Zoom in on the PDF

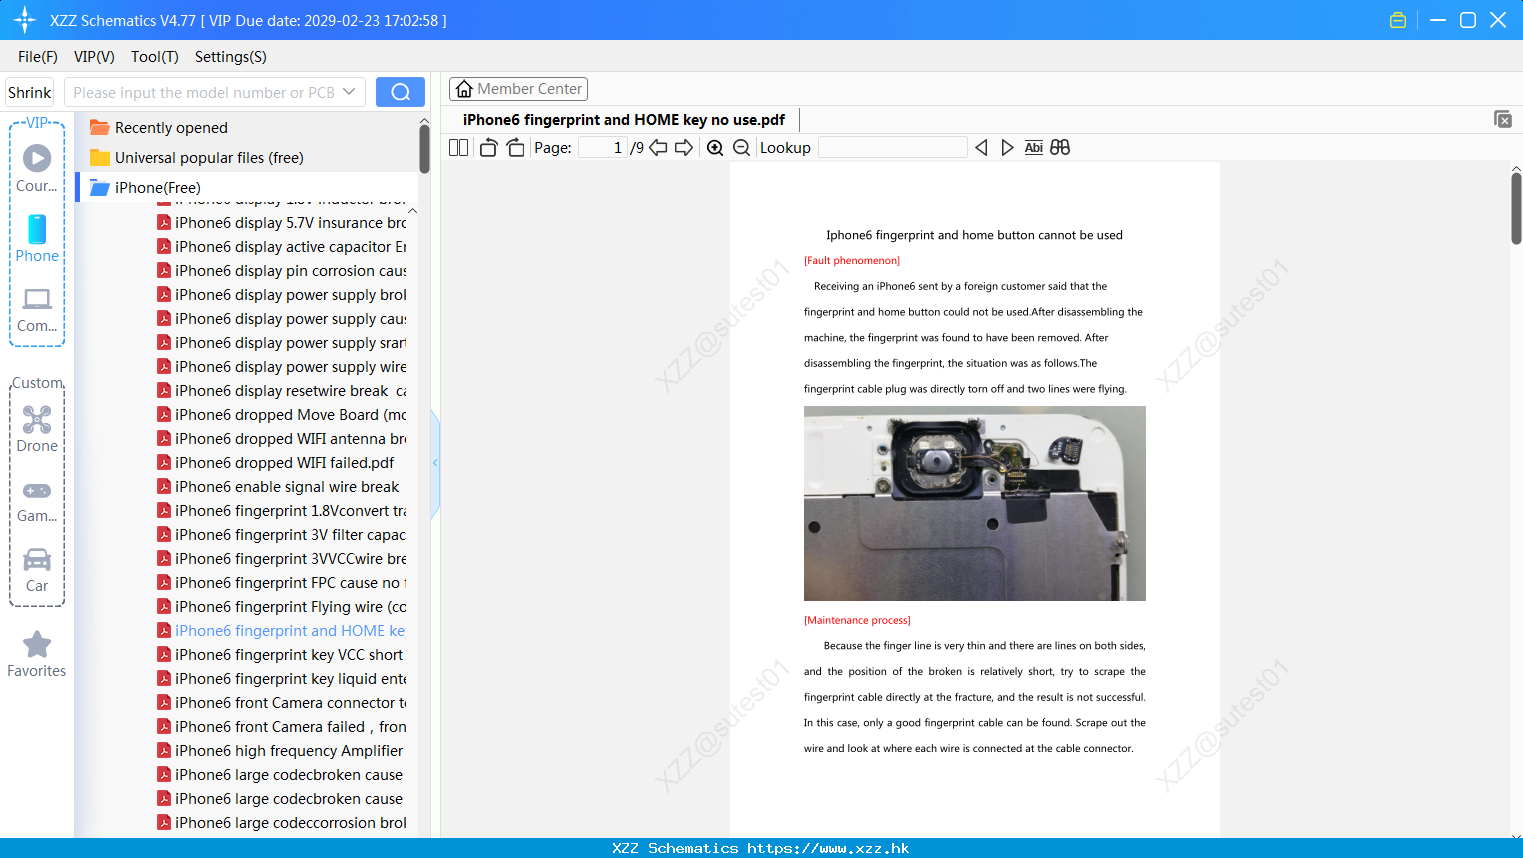coord(715,147)
